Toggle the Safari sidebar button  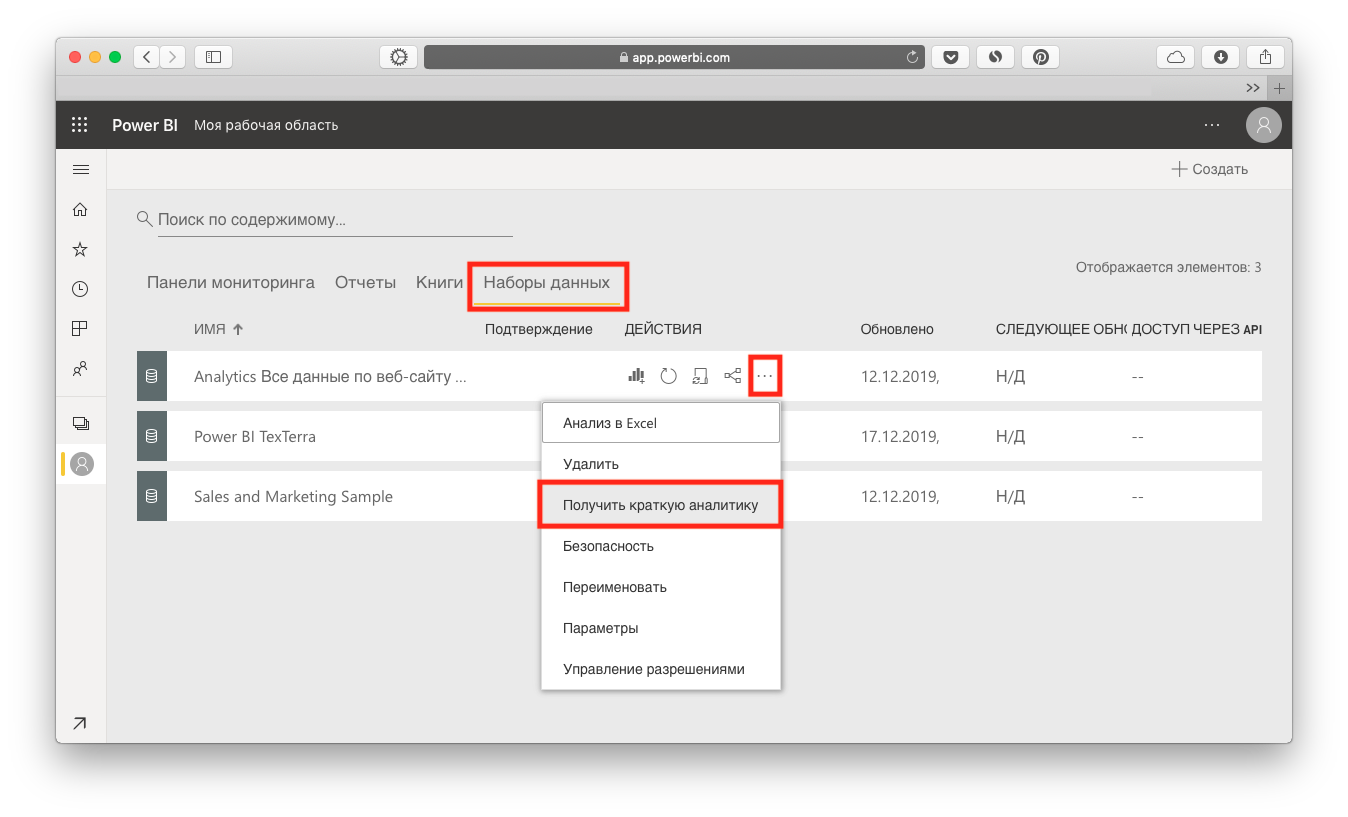tap(213, 57)
